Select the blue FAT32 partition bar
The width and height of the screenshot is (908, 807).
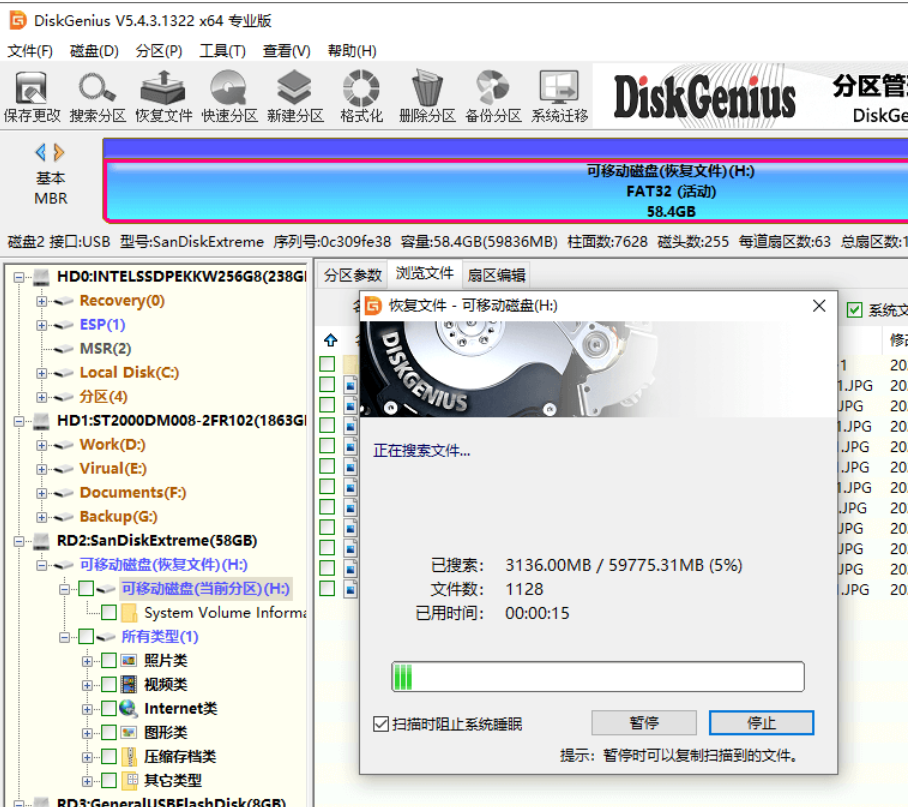[x=506, y=191]
